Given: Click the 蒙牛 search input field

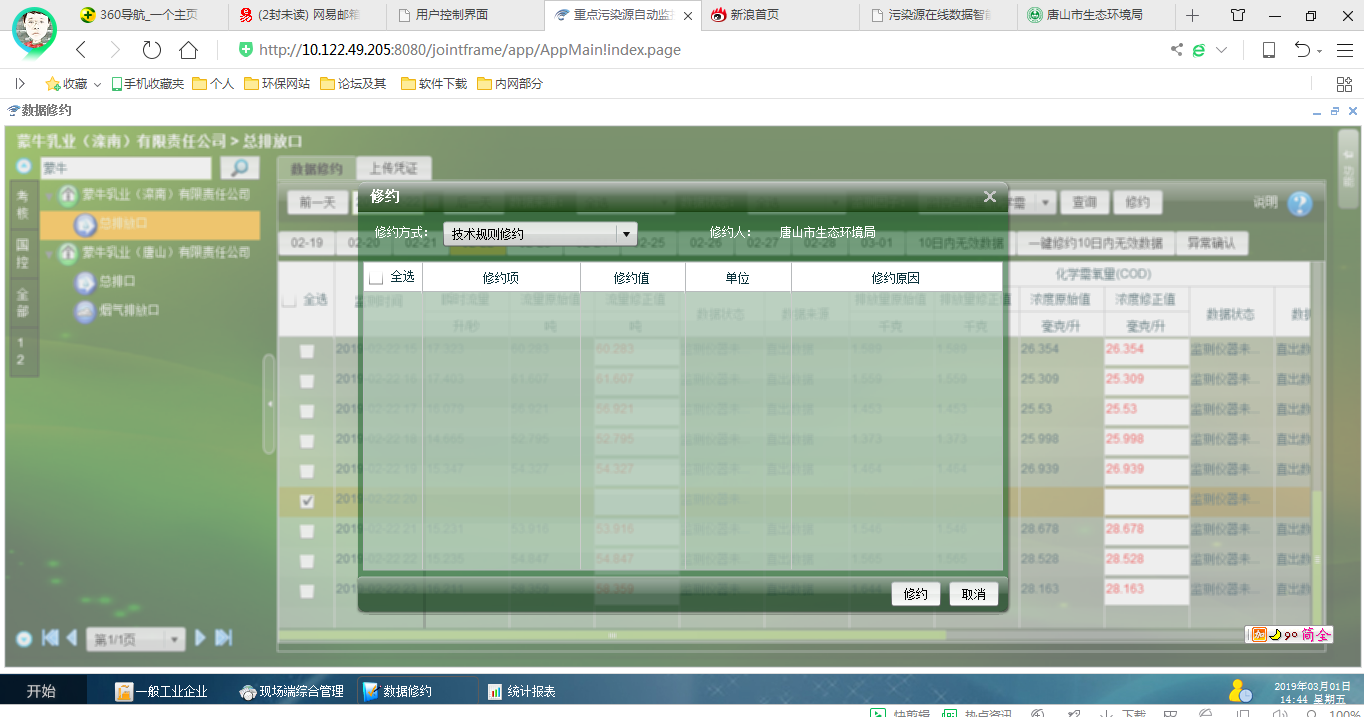Looking at the screenshot, I should [125, 168].
